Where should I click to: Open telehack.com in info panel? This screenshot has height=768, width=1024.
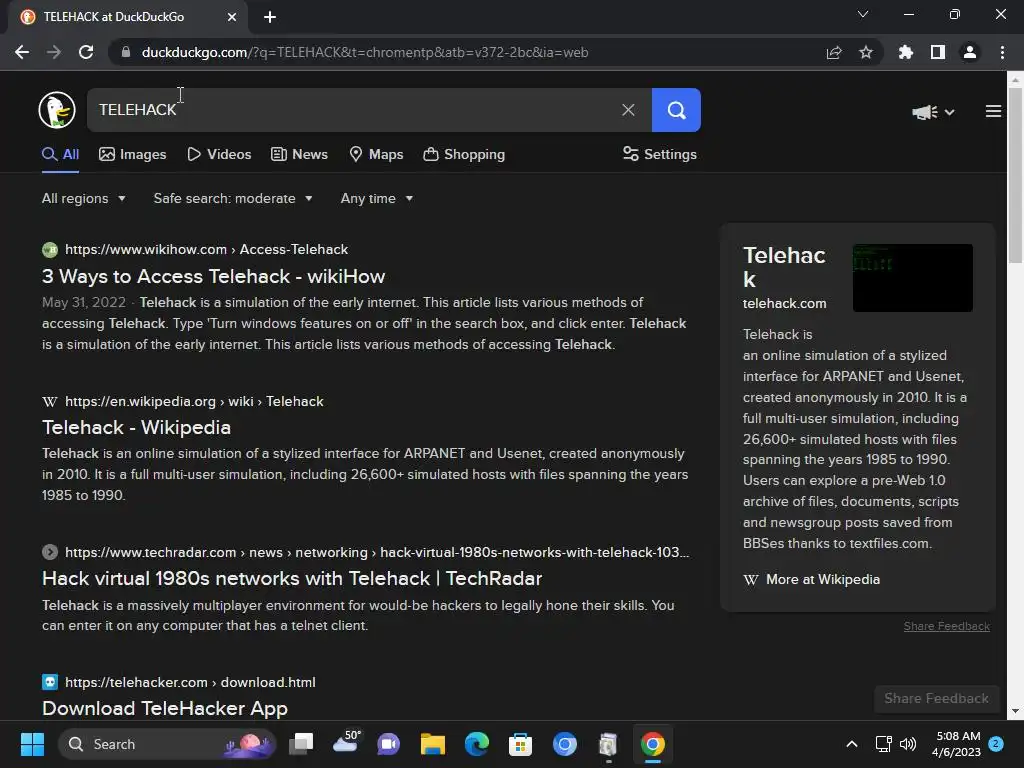(784, 304)
